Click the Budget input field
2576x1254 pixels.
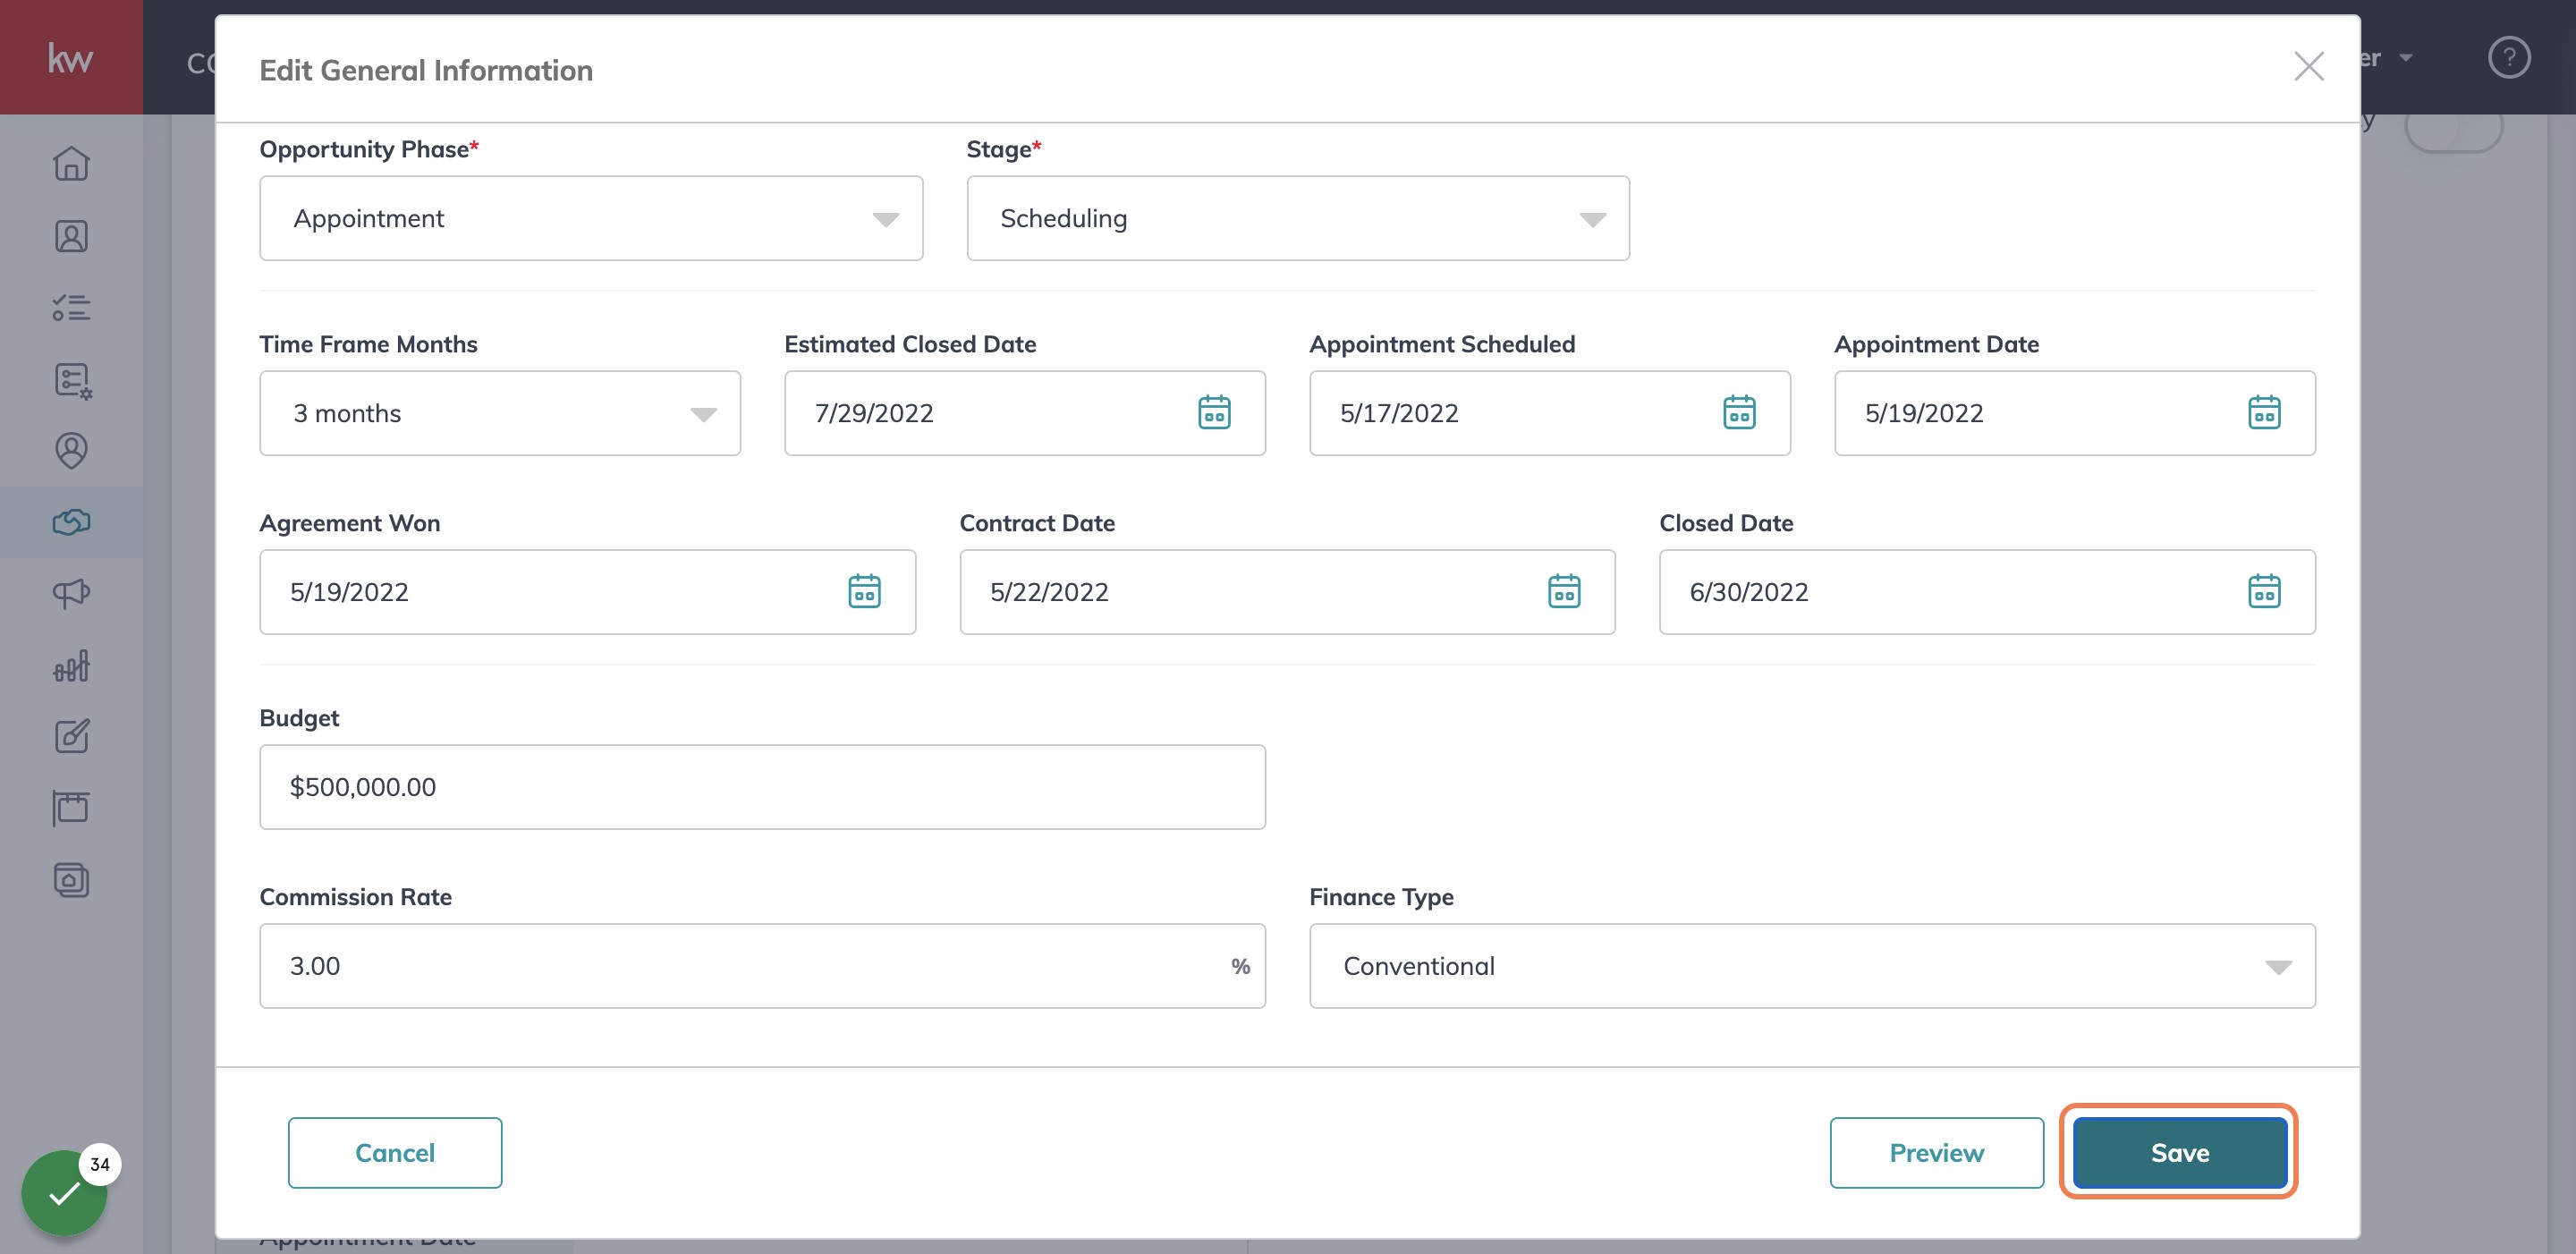coord(762,787)
